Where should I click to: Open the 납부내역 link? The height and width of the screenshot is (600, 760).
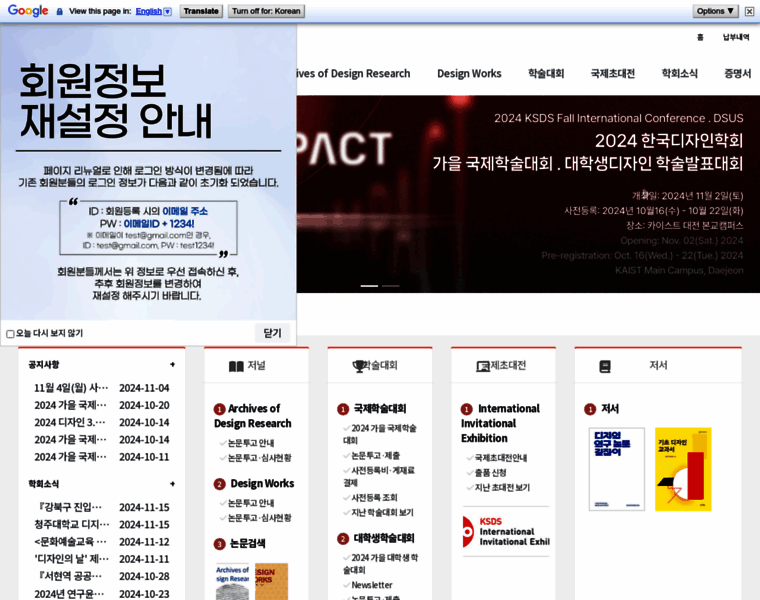736,37
